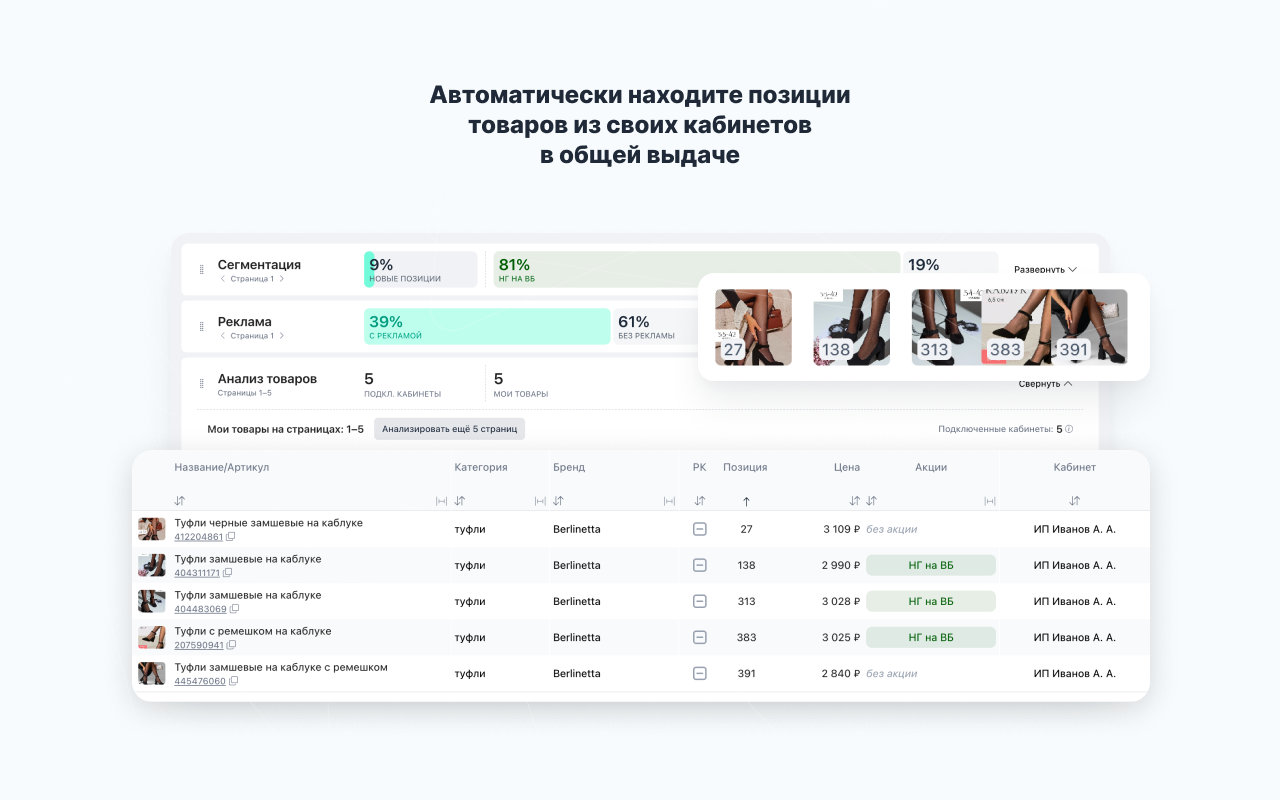This screenshot has height=800, width=1280.
Task: Copy article number 445476060 via copy icon
Action: click(234, 680)
